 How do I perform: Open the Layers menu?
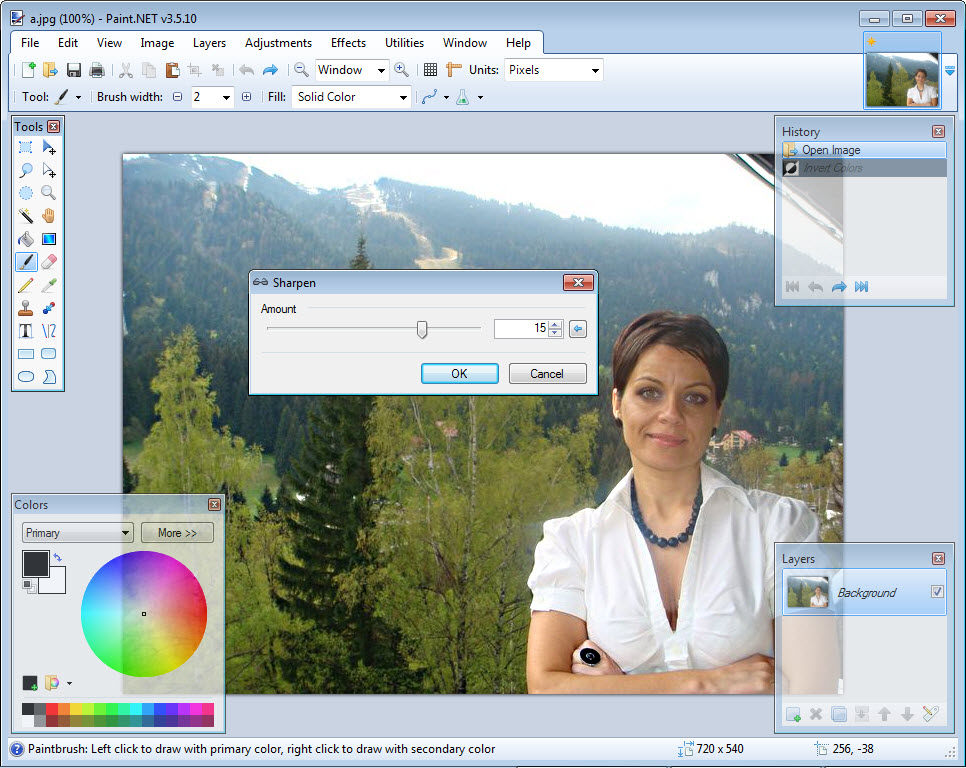coord(209,43)
